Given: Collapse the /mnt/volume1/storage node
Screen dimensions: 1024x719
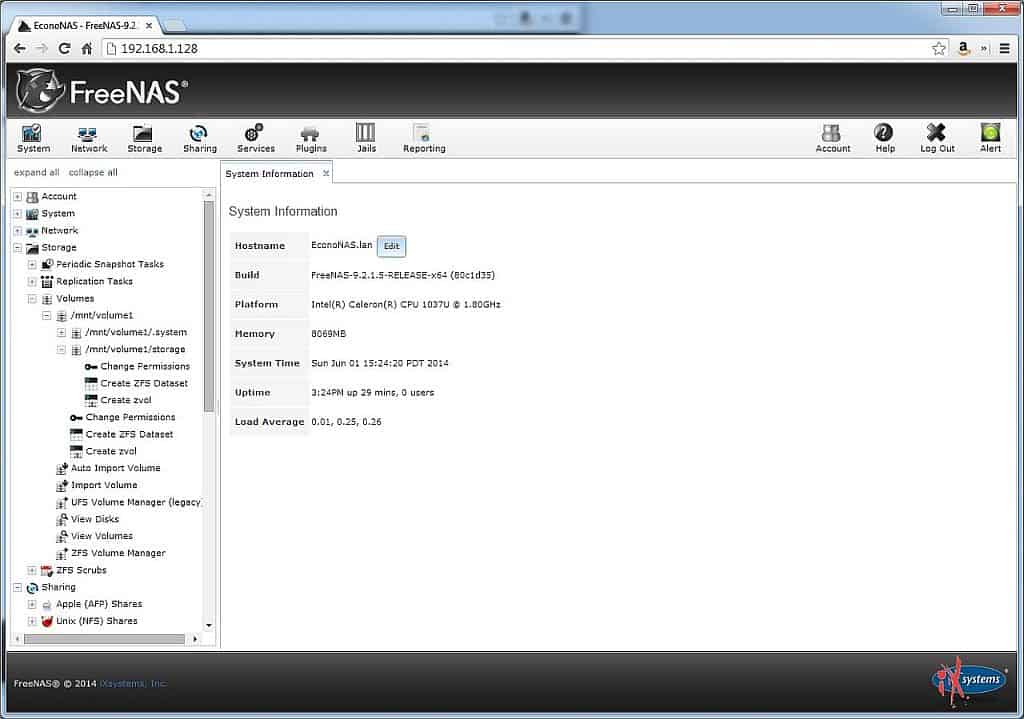Looking at the screenshot, I should tap(61, 349).
